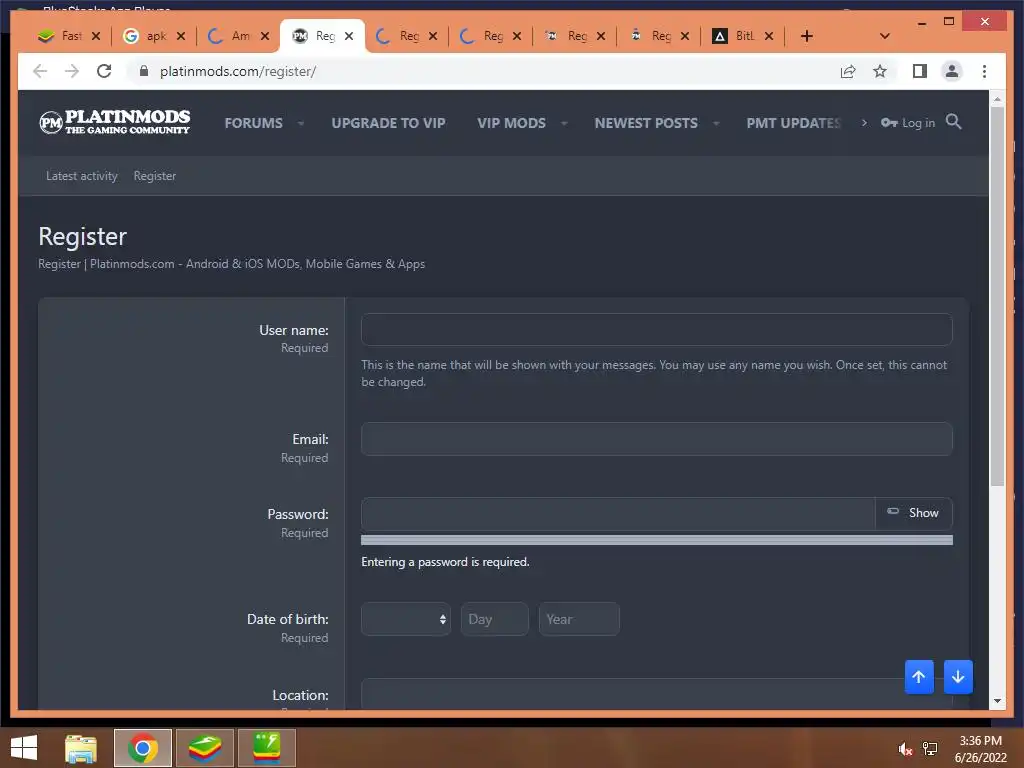This screenshot has height=768, width=1024.
Task: Open the site search magnifier icon
Action: pyautogui.click(x=953, y=121)
